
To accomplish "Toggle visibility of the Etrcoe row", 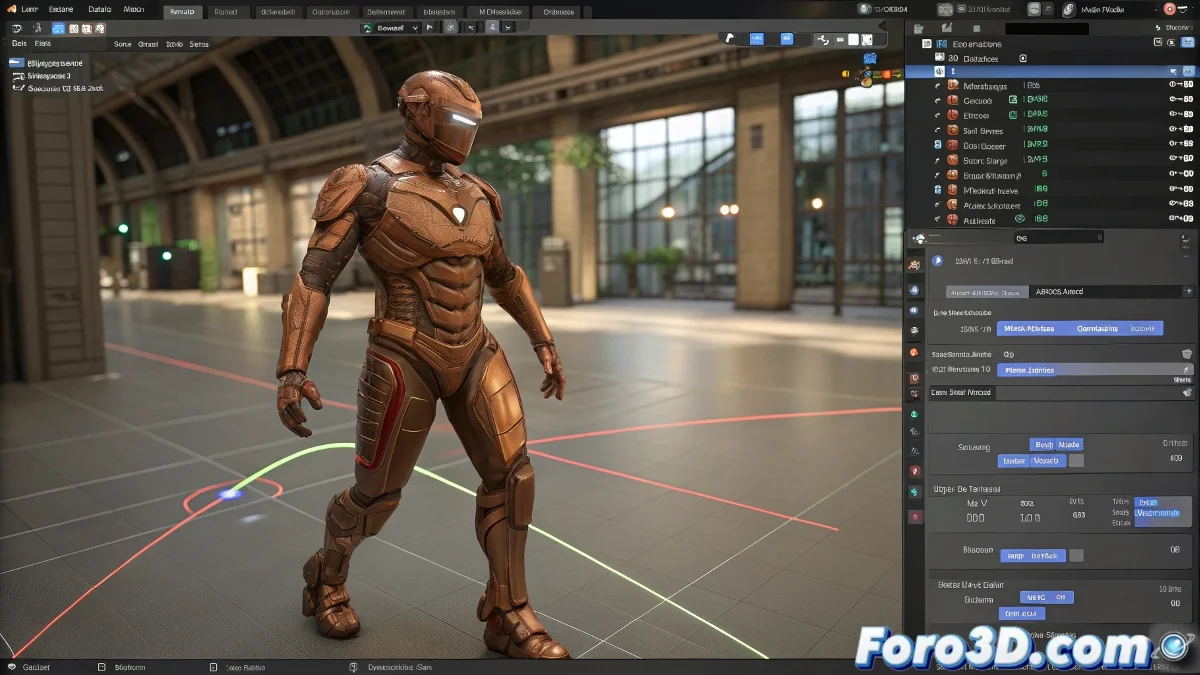I will (1174, 115).
